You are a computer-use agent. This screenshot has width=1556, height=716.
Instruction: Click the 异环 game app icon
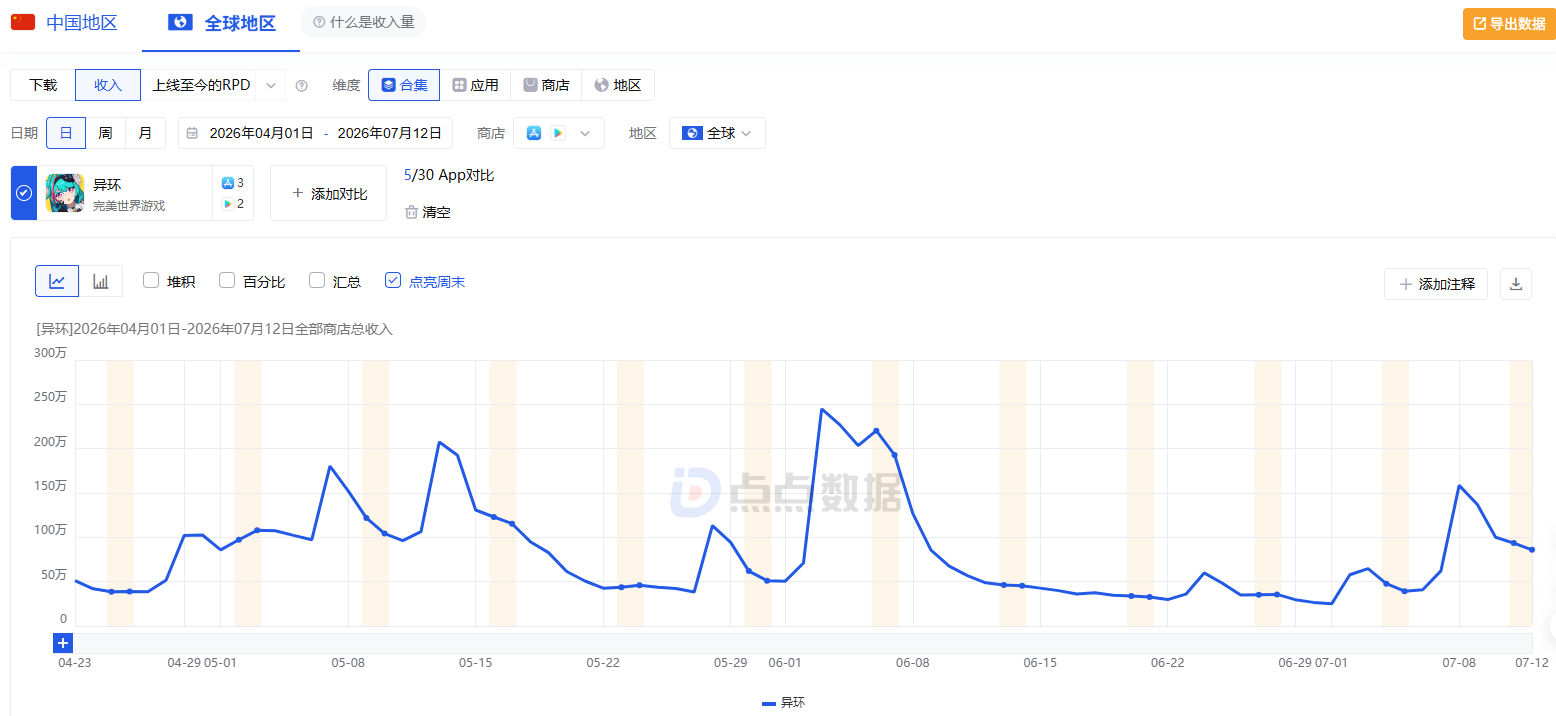click(x=65, y=193)
